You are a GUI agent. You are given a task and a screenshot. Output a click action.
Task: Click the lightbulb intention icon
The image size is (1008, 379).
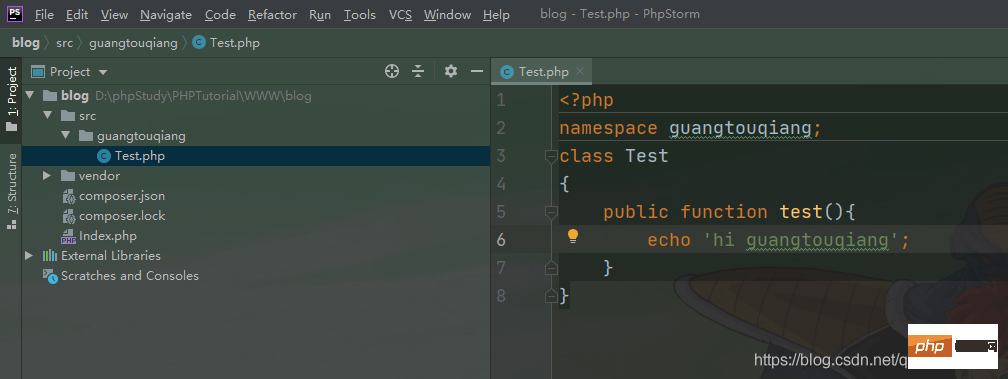click(573, 236)
